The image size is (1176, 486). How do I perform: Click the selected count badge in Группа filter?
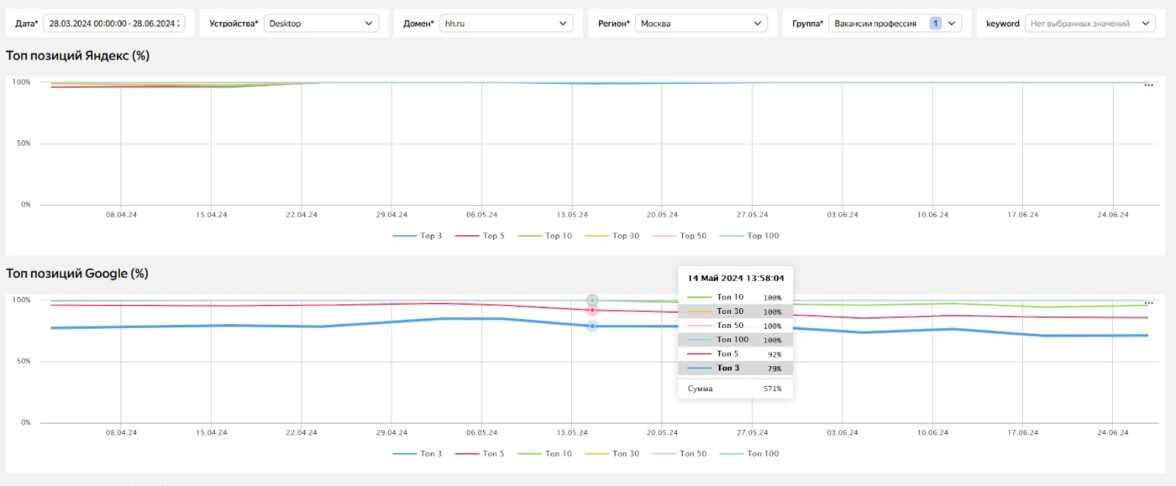(x=935, y=24)
